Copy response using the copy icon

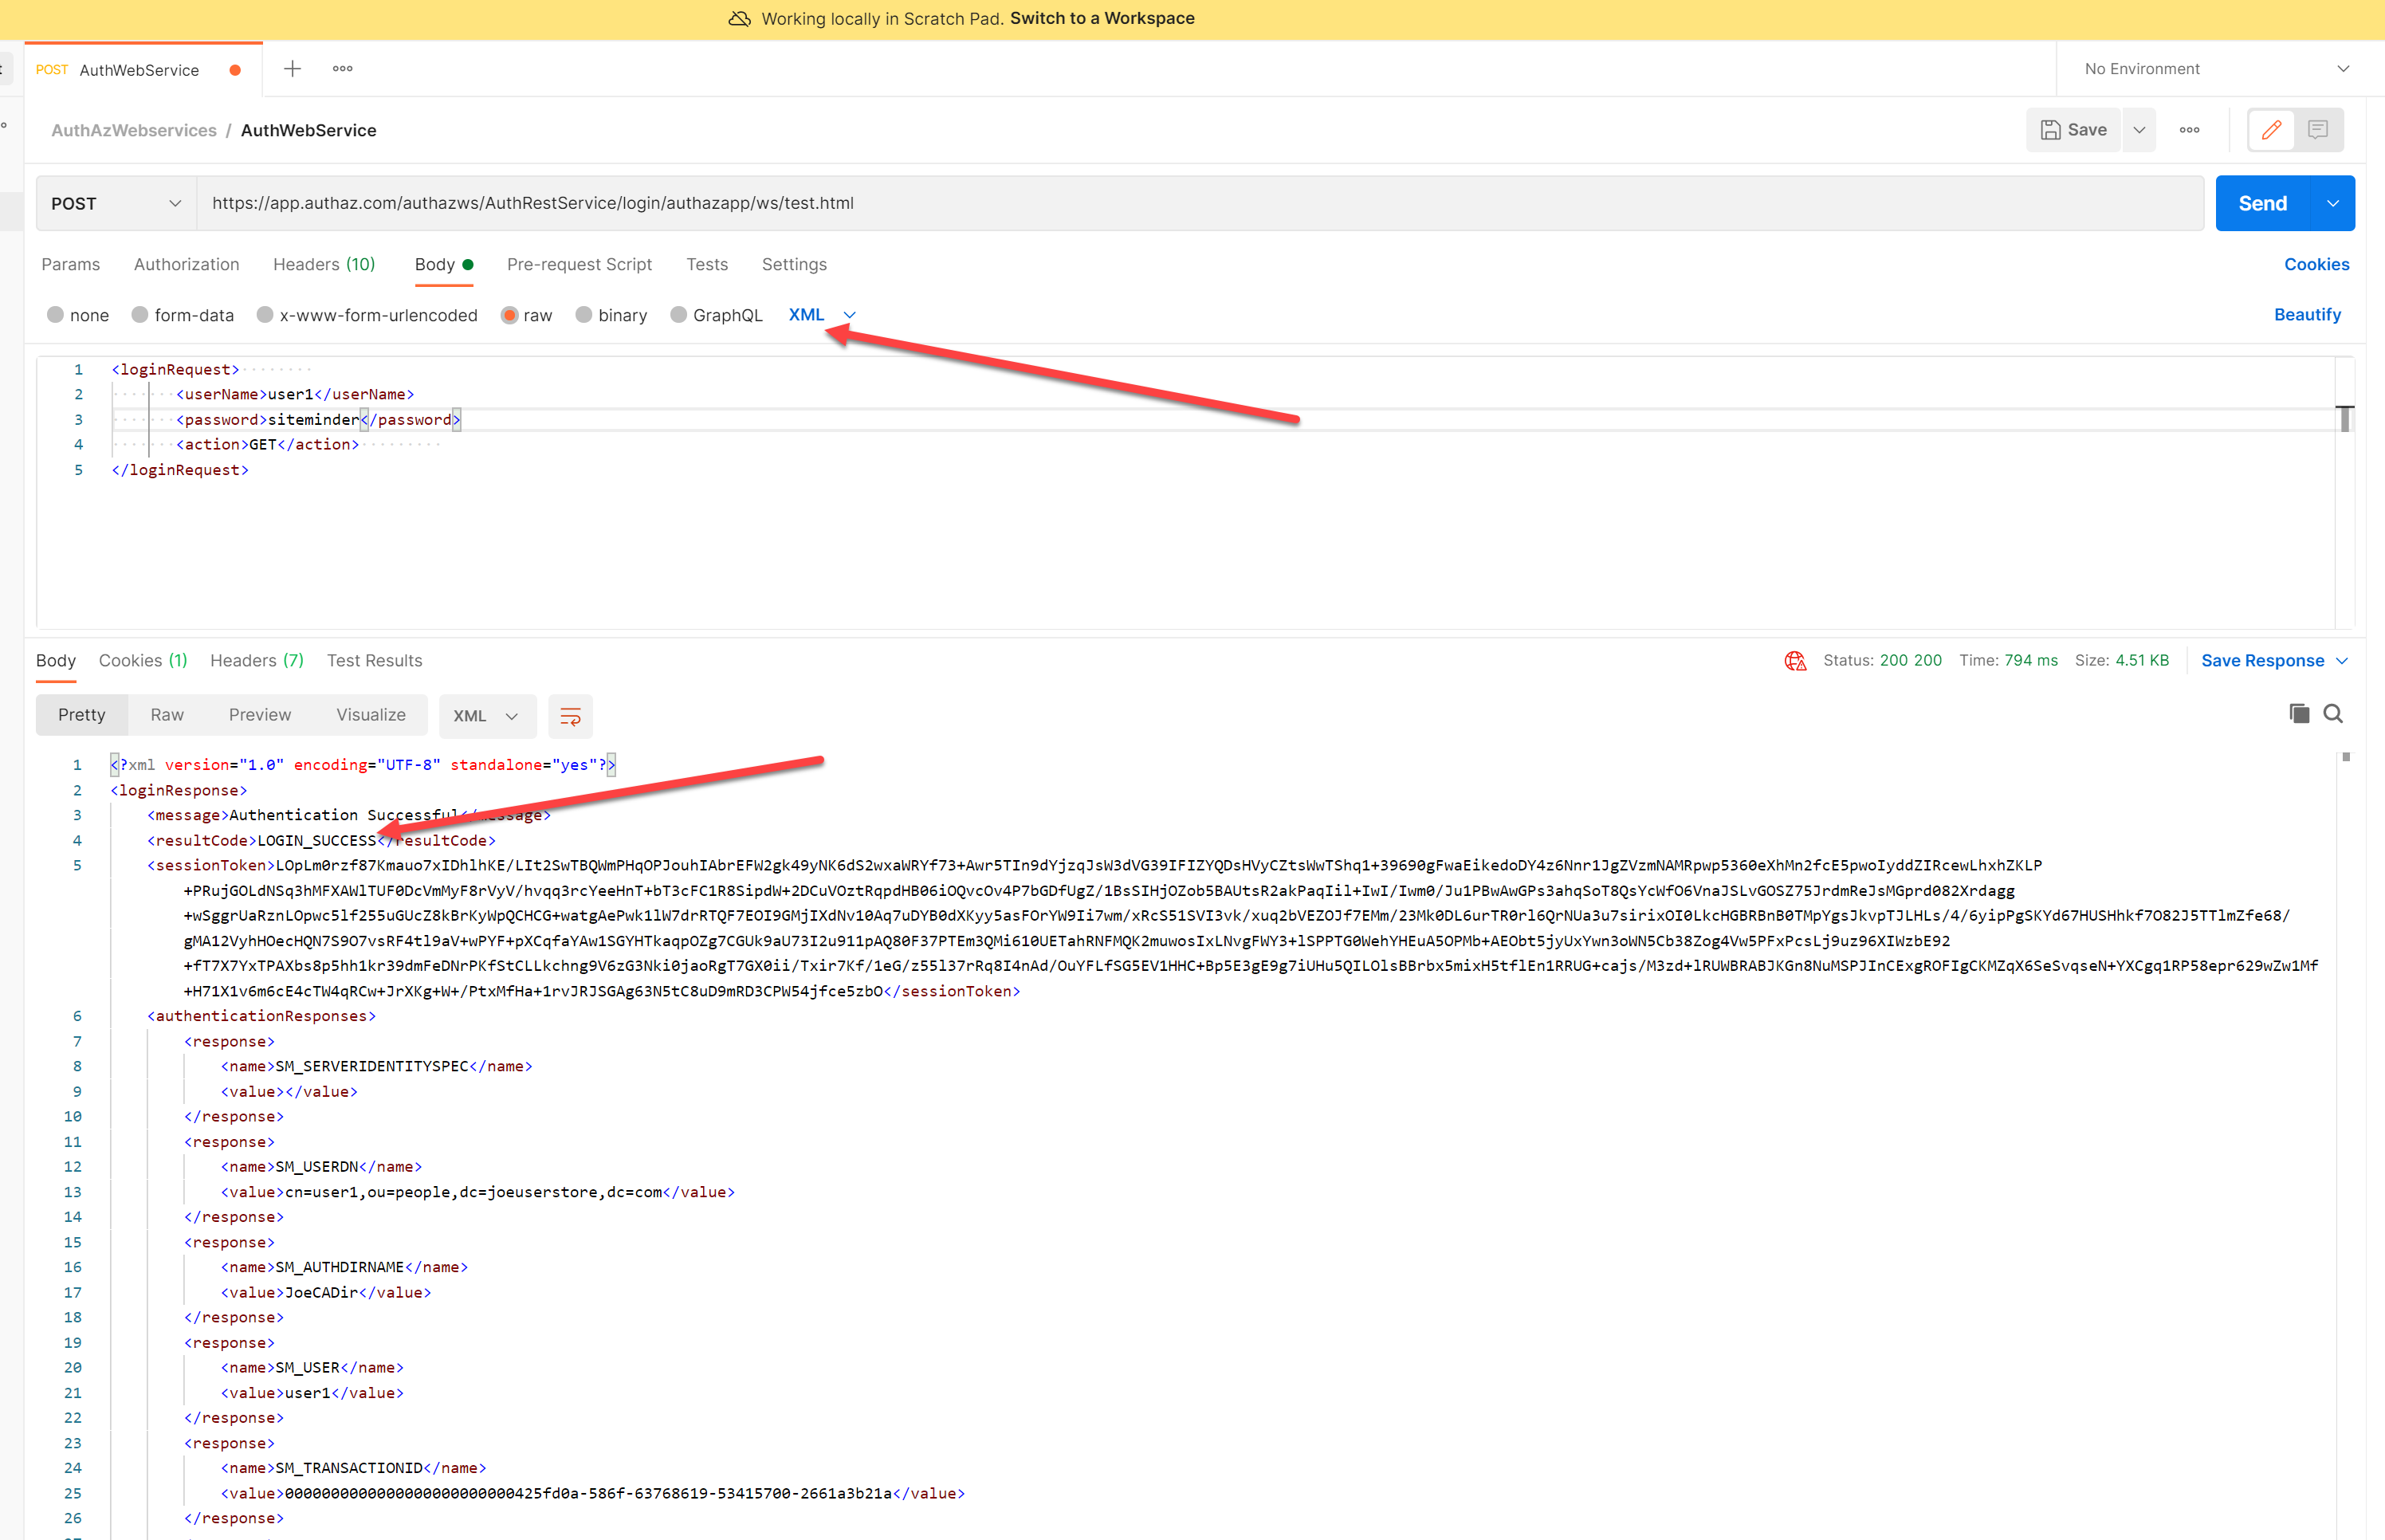2299,713
